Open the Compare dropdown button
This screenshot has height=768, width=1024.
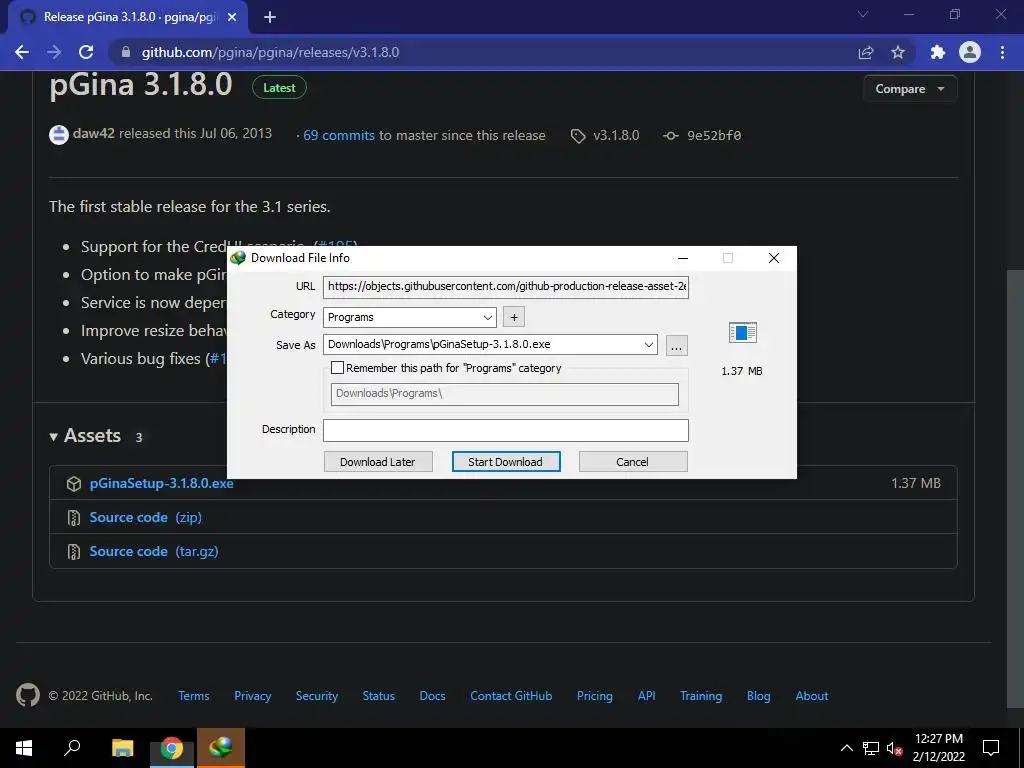pyautogui.click(x=910, y=89)
